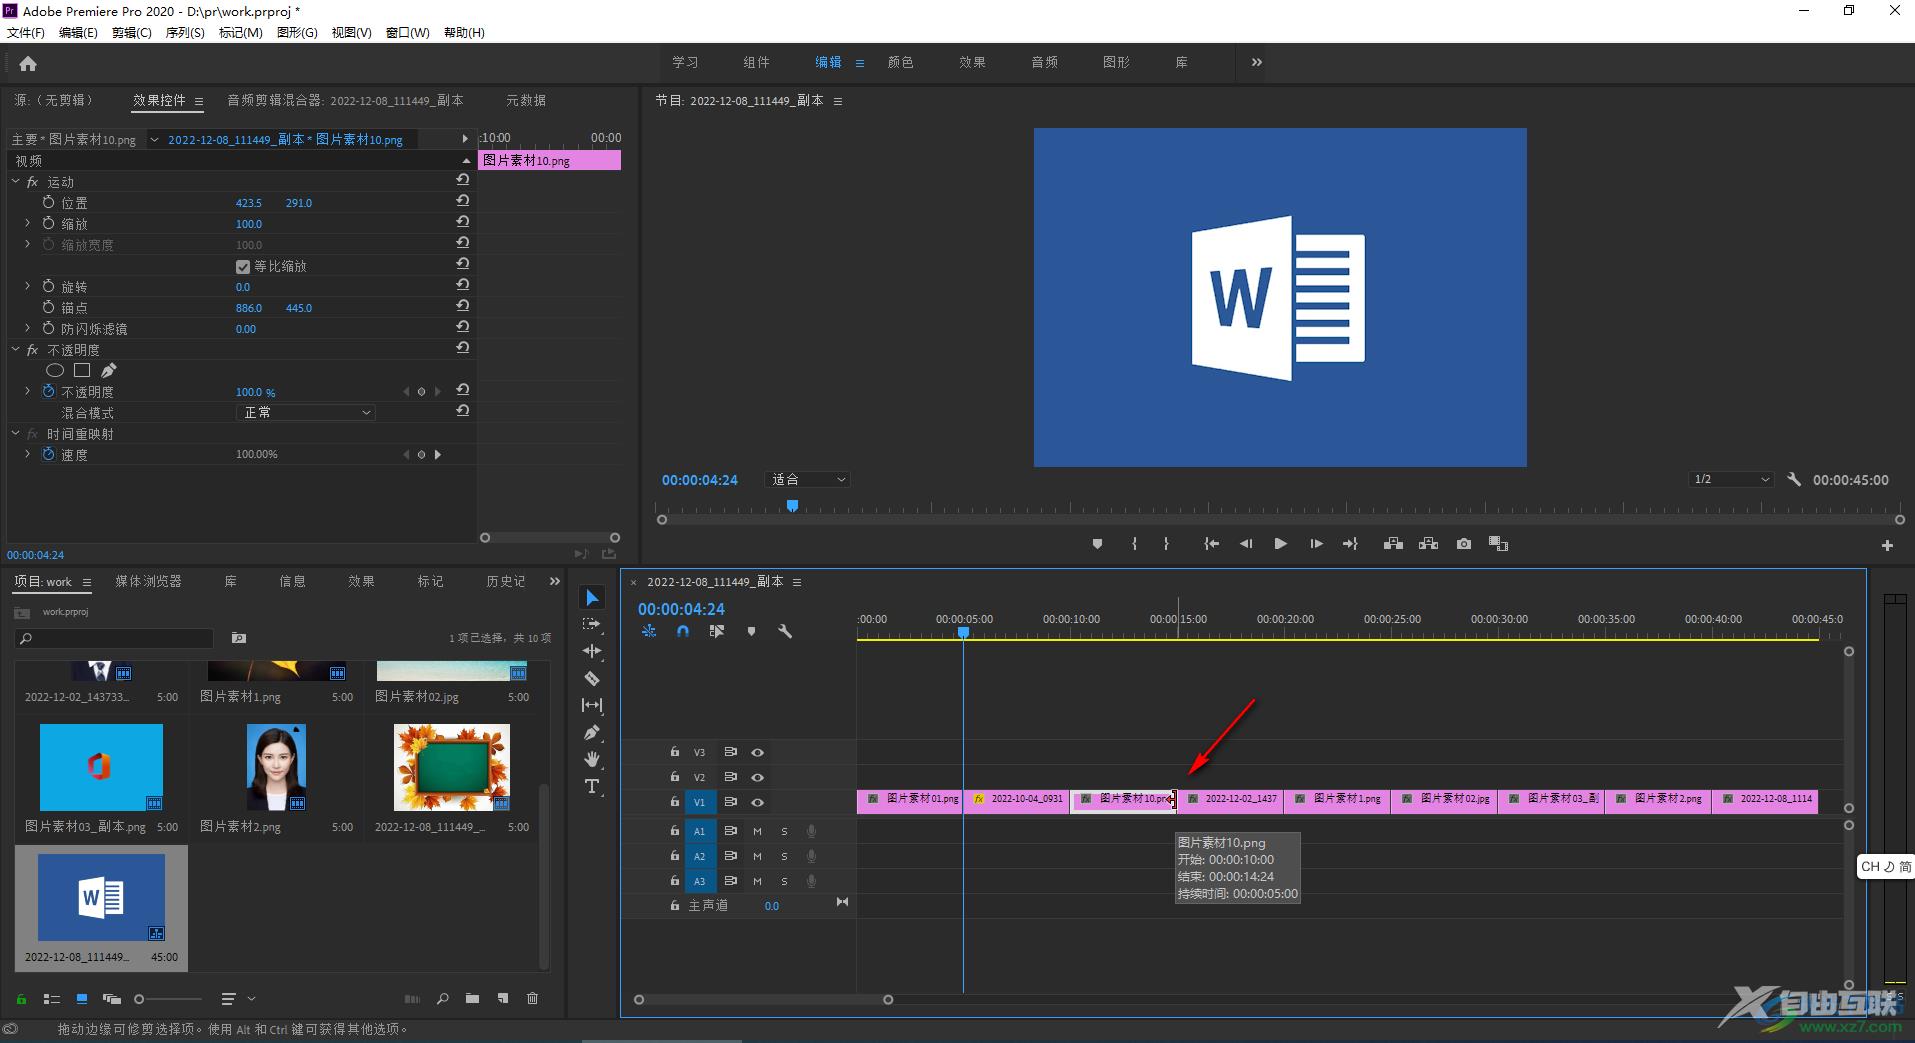Viewport: 1915px width, 1043px height.
Task: Select the Hand tool
Action: 592,759
